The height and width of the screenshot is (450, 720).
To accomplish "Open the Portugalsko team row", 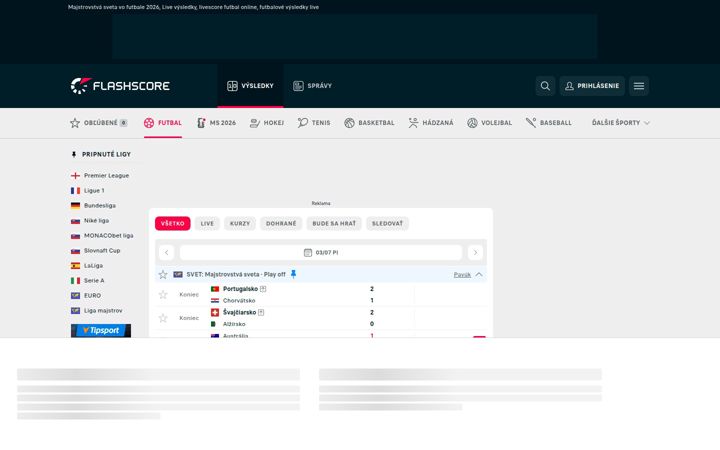I will [240, 289].
